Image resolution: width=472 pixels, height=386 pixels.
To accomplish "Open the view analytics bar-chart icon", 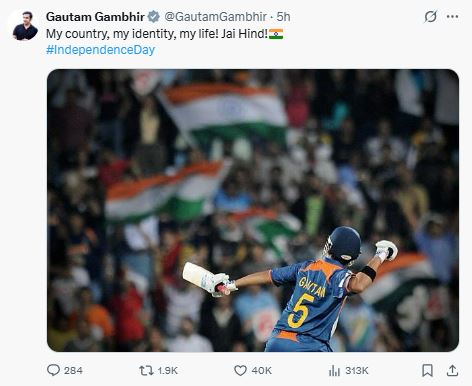I will pos(334,371).
